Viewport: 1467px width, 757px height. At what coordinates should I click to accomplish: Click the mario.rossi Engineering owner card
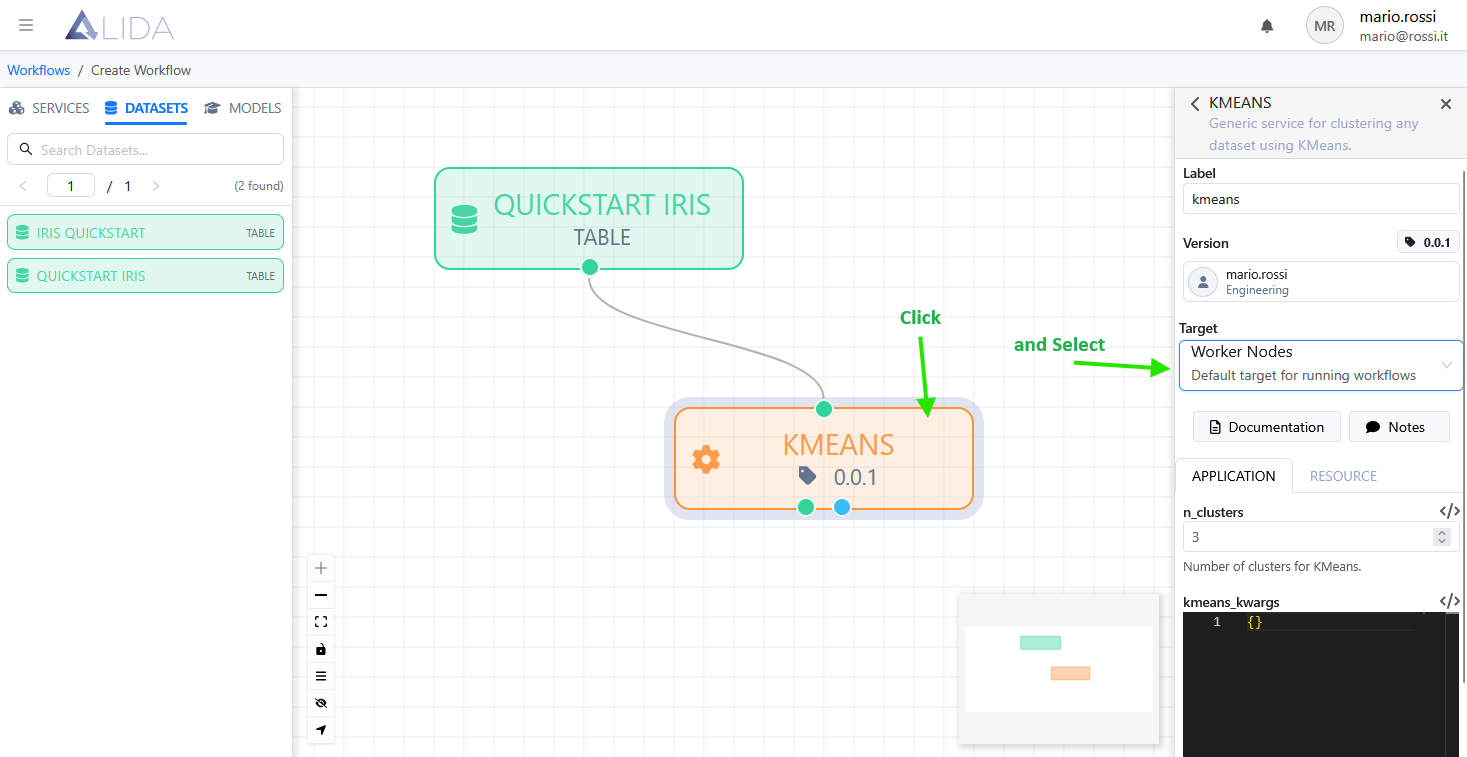click(x=1321, y=282)
